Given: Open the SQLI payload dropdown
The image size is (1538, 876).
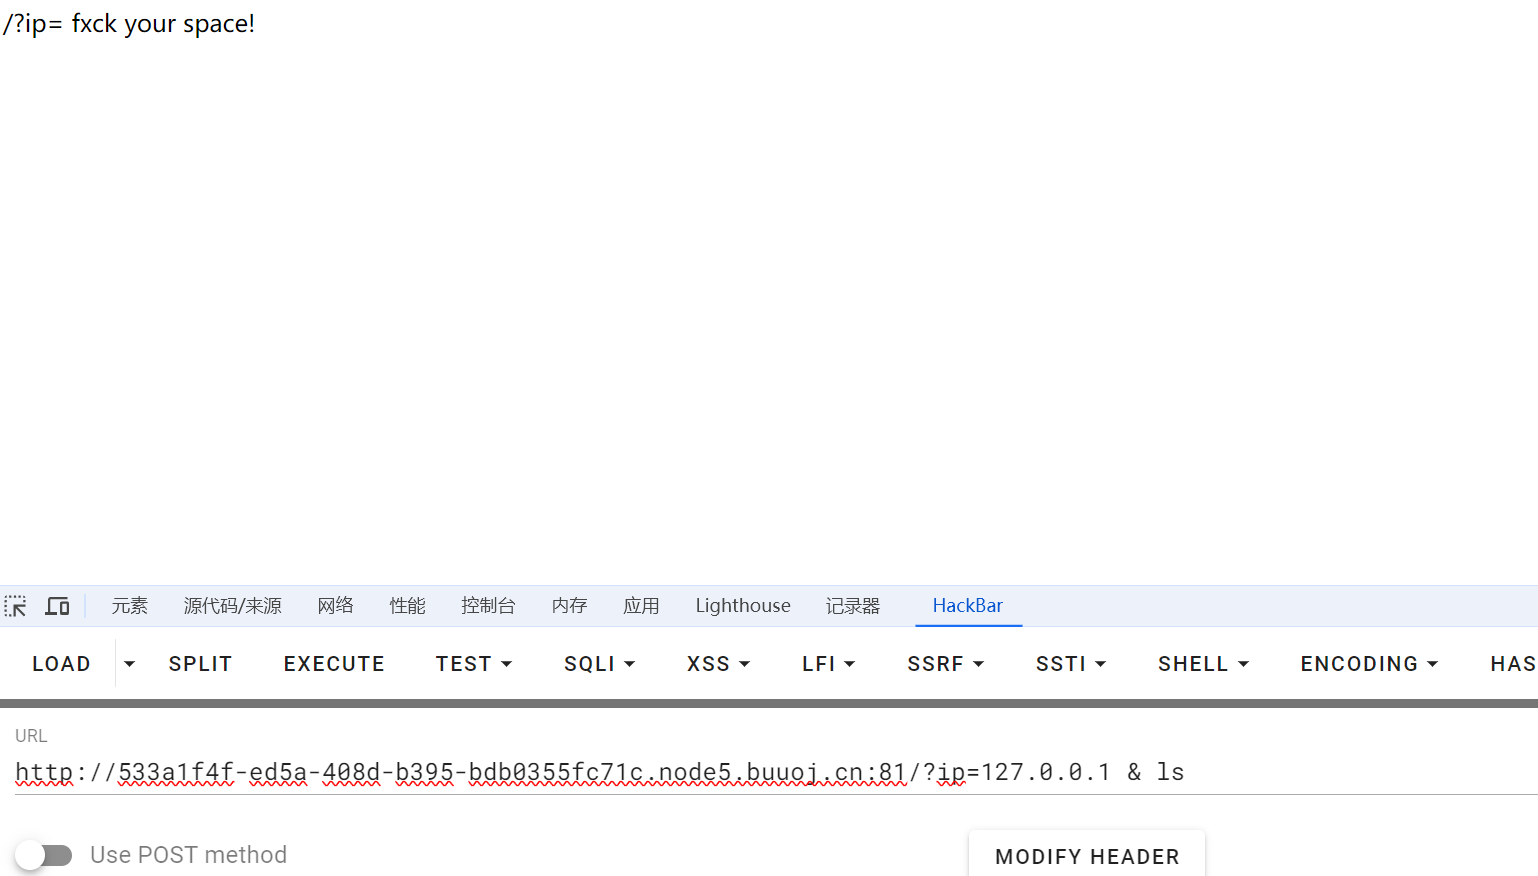Looking at the screenshot, I should (599, 664).
